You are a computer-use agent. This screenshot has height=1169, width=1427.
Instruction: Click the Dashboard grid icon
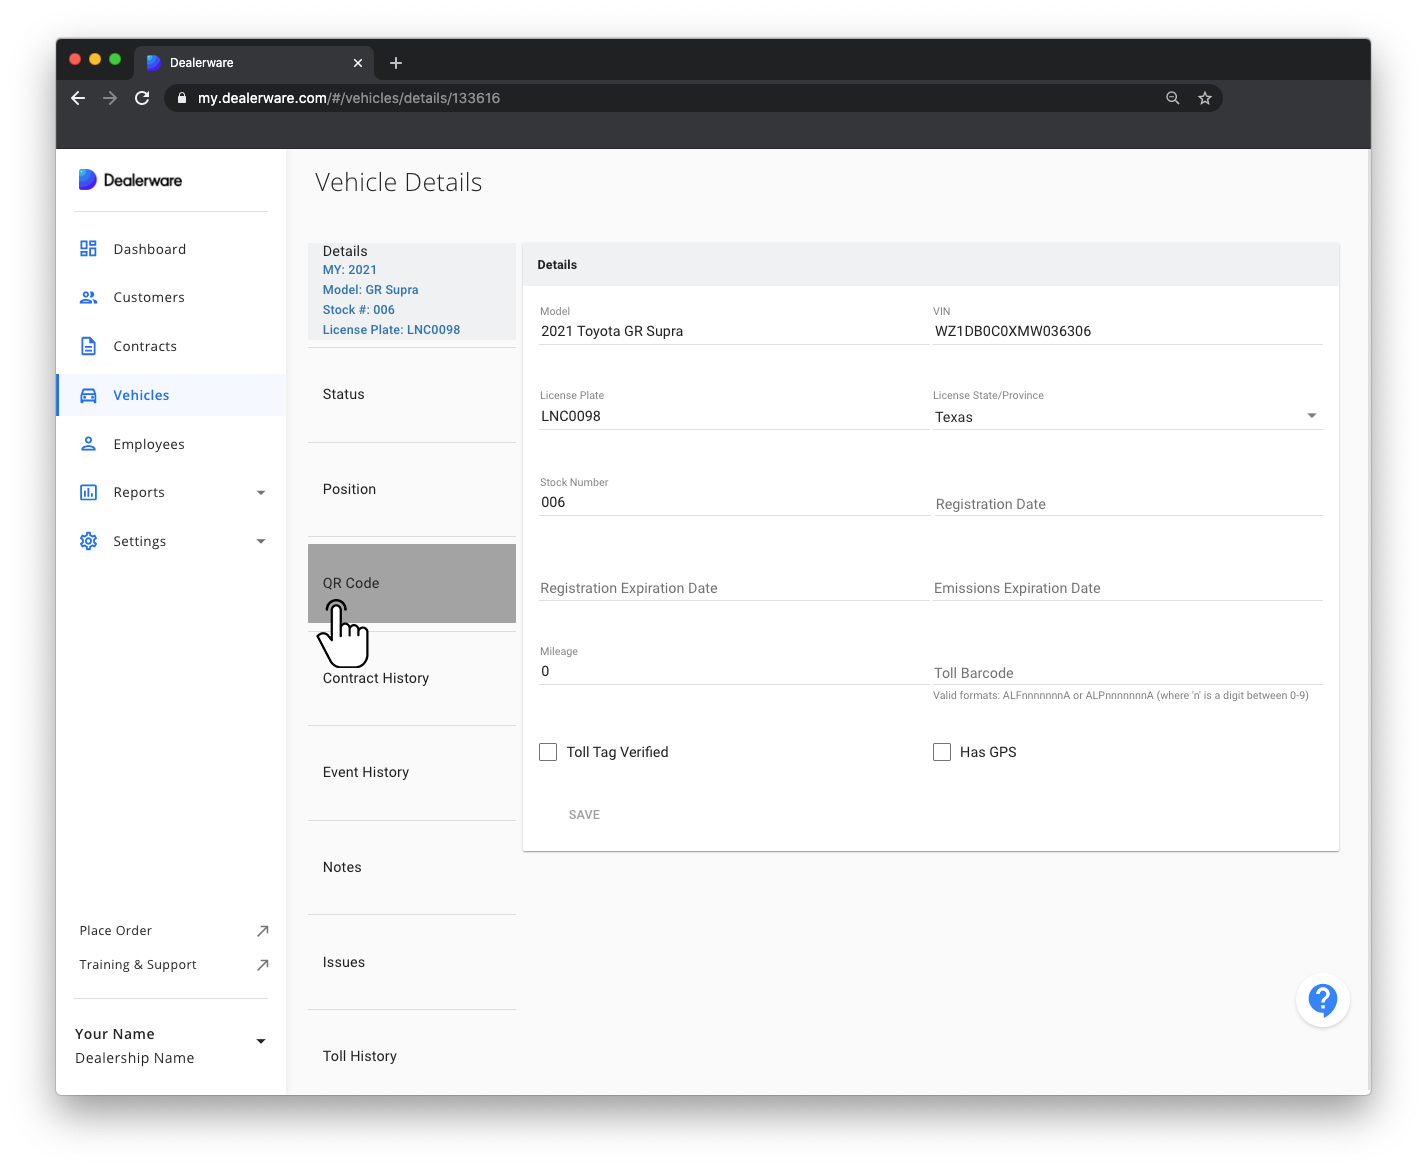(x=89, y=249)
